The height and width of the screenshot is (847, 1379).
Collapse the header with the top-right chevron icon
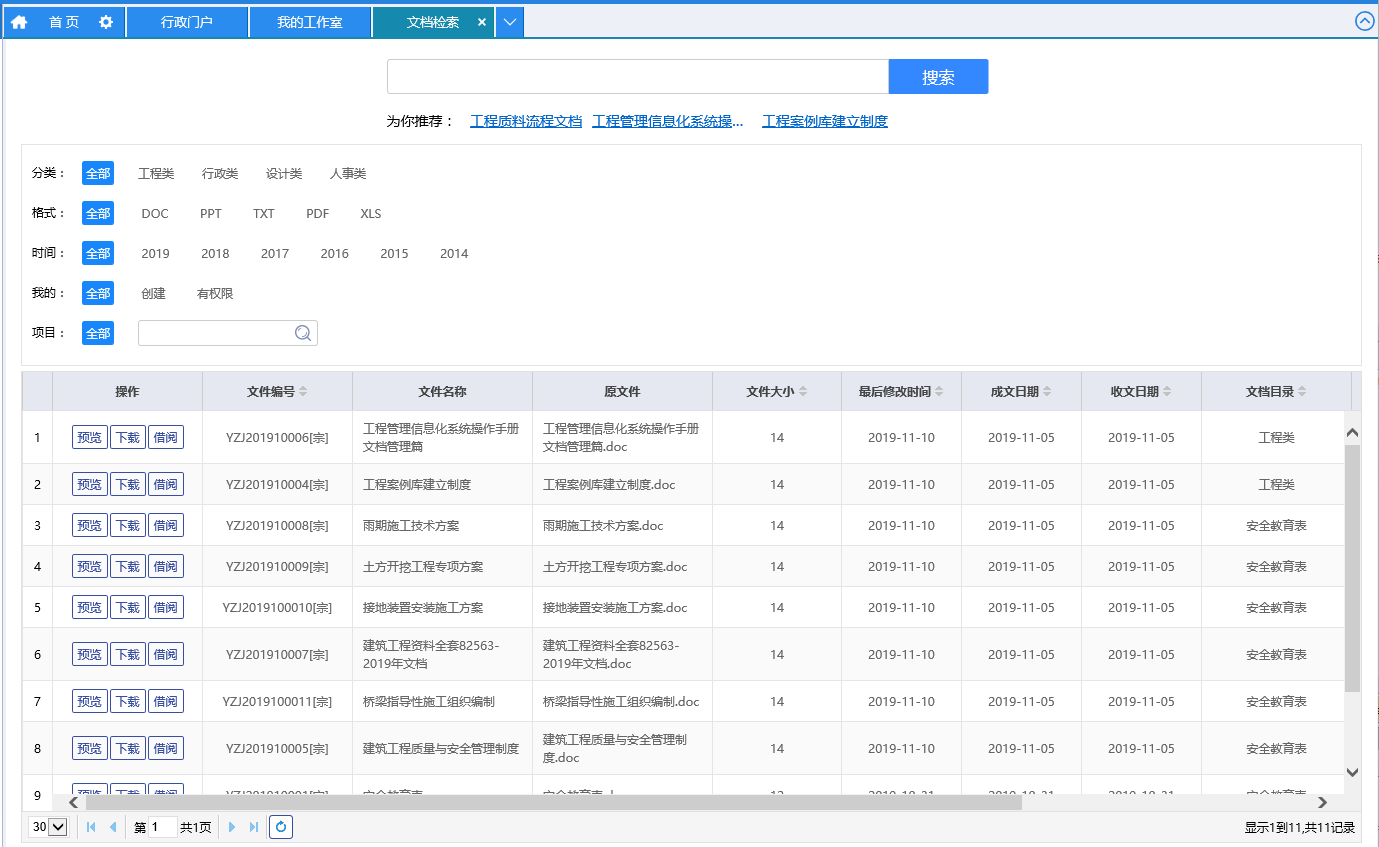tap(1364, 21)
